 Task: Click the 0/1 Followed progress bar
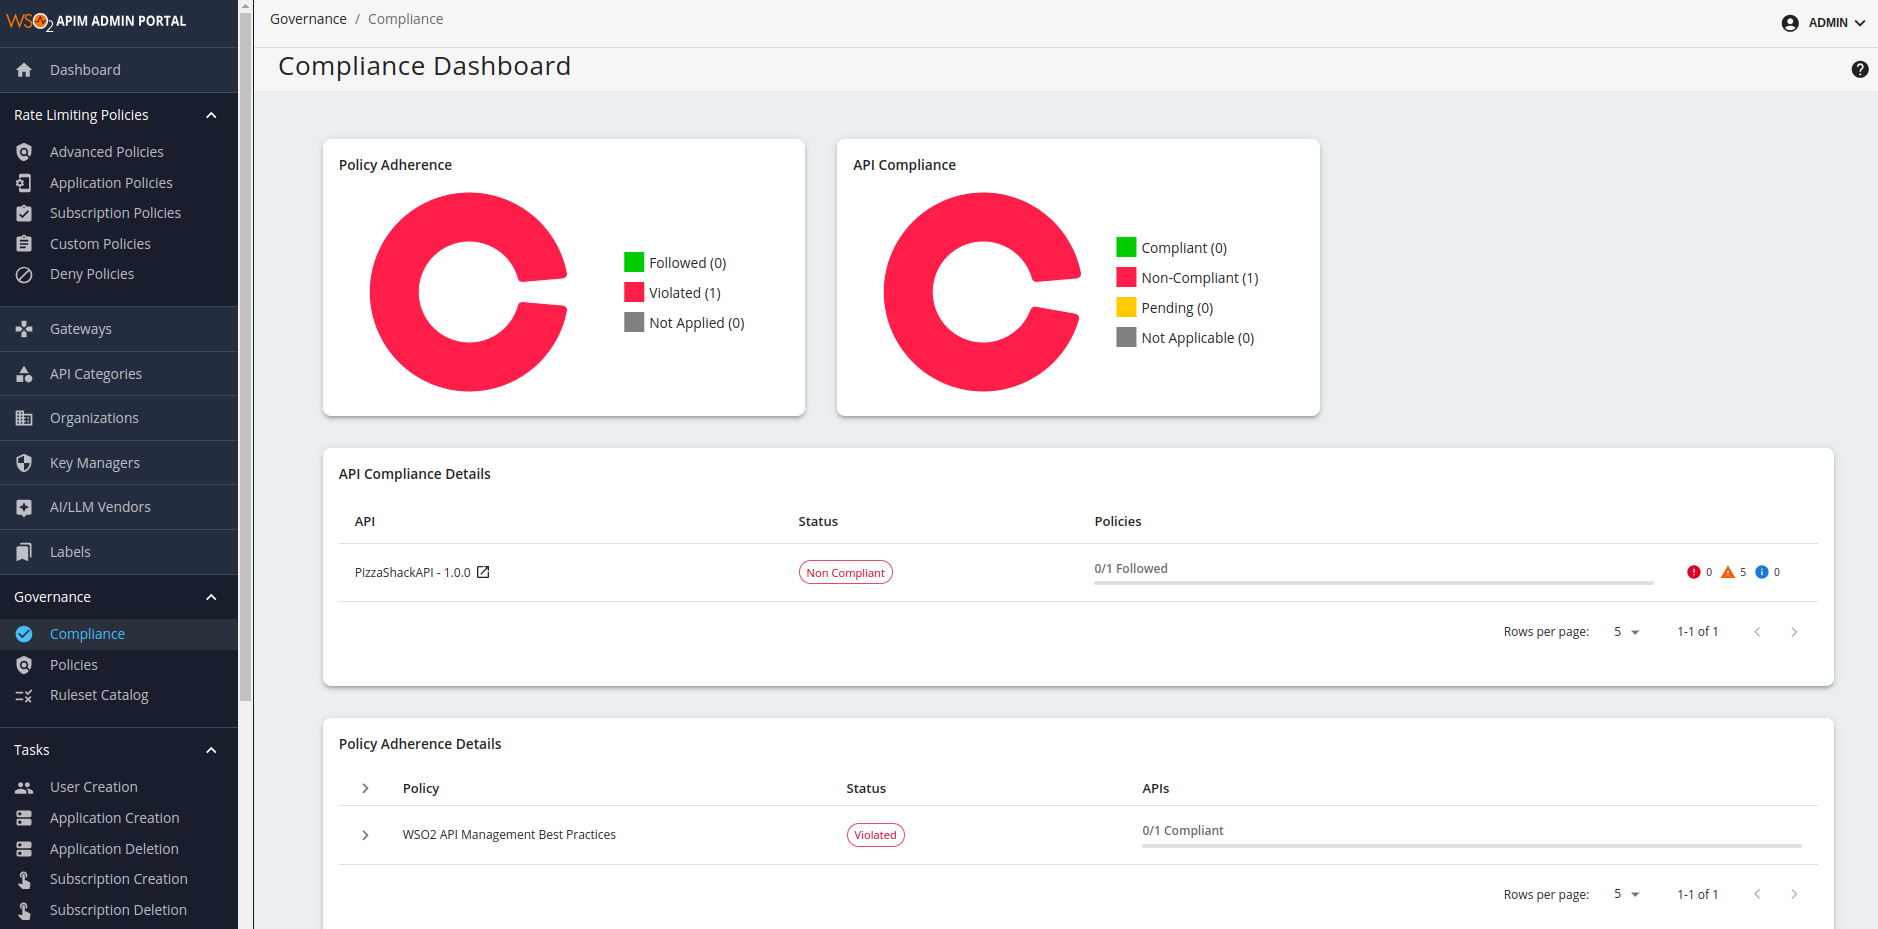(x=1373, y=582)
